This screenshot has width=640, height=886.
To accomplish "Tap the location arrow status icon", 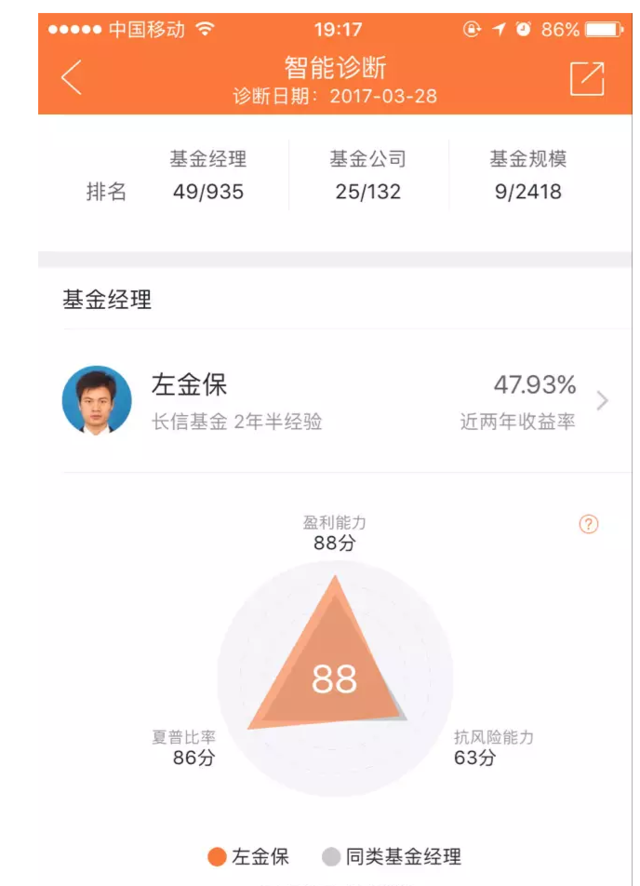I will tap(498, 29).
